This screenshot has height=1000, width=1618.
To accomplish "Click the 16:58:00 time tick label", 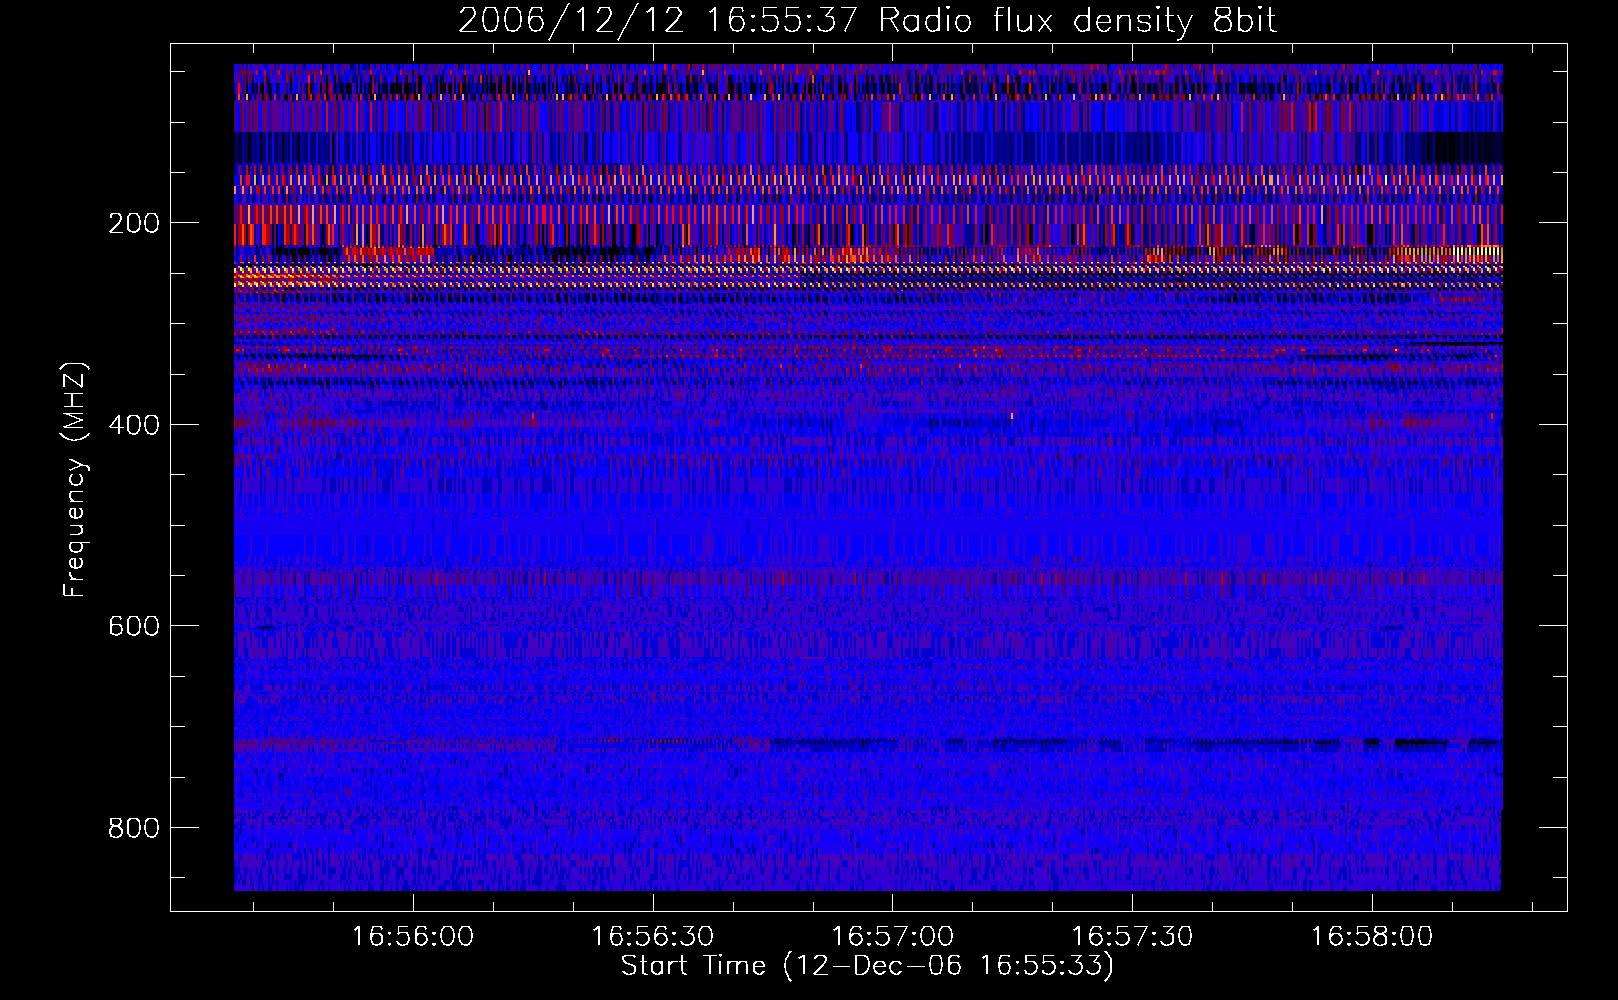I will coord(1372,936).
